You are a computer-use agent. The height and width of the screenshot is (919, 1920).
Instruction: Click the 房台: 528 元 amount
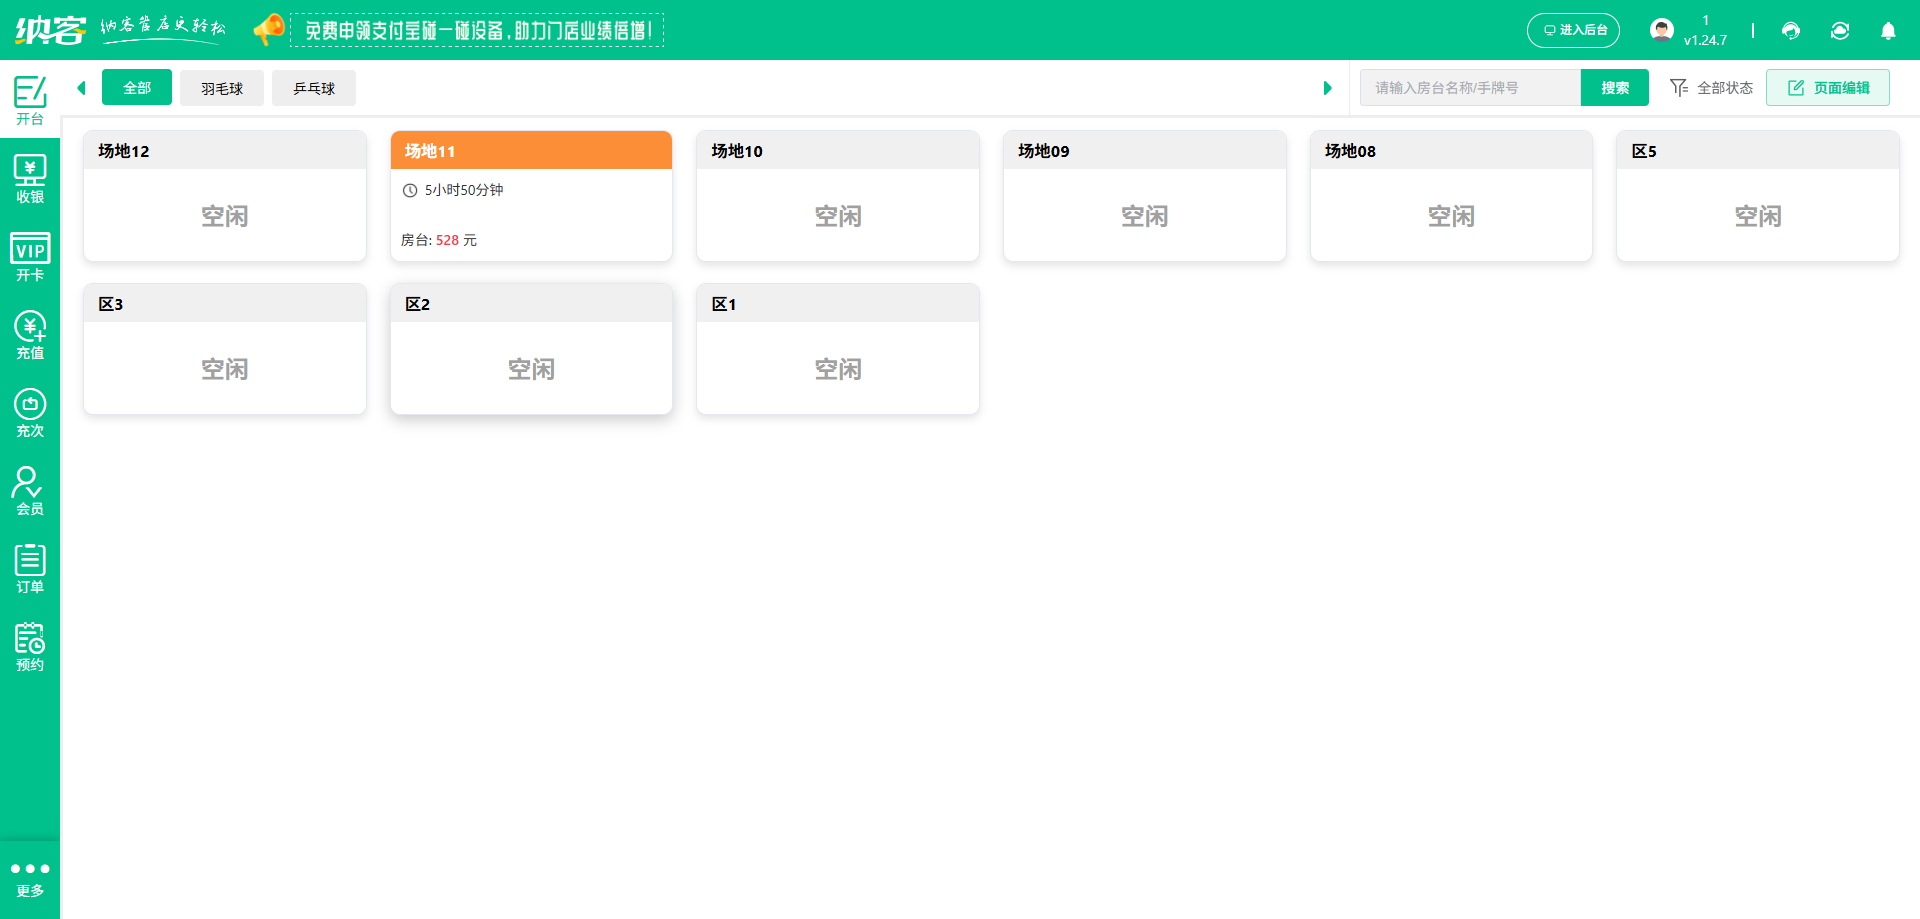click(x=439, y=240)
